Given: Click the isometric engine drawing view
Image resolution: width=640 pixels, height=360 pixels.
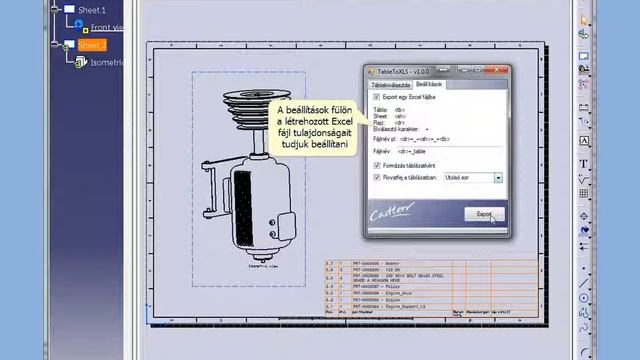Looking at the screenshot, I should pos(249,179).
